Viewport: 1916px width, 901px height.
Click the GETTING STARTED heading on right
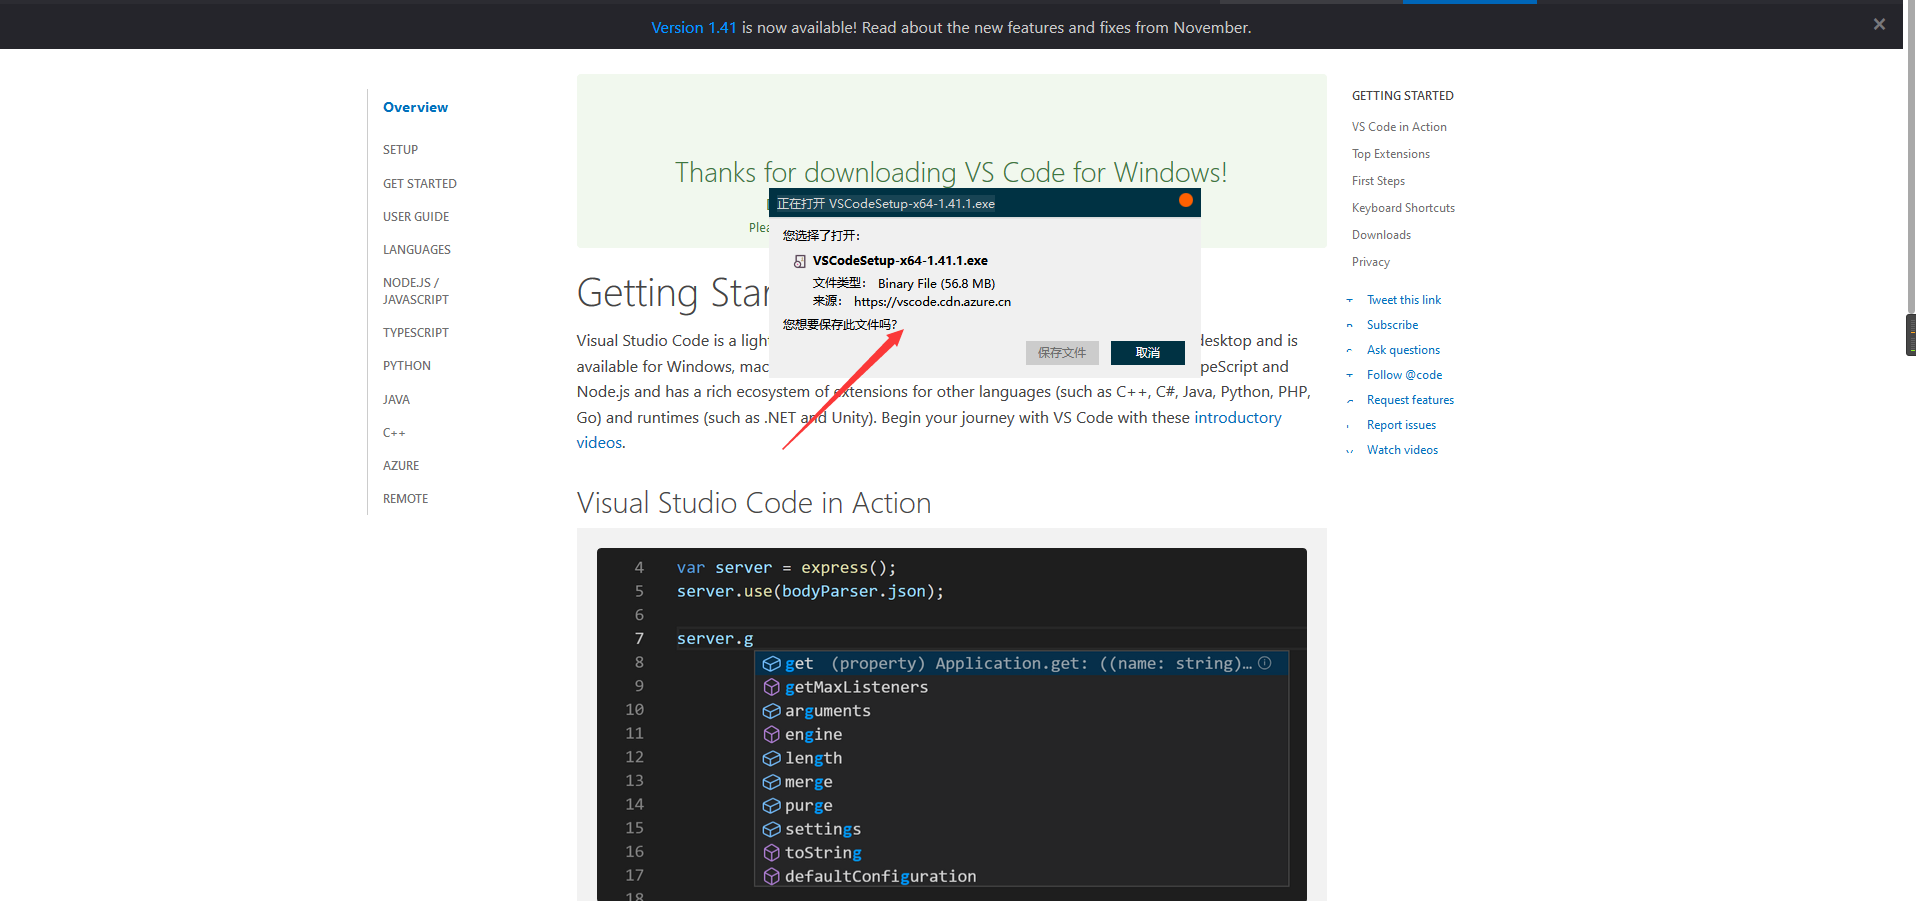click(1402, 96)
